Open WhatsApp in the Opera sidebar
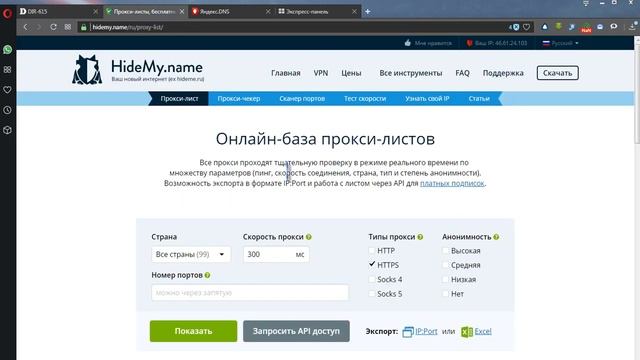The width and height of the screenshot is (640, 360). (7, 50)
